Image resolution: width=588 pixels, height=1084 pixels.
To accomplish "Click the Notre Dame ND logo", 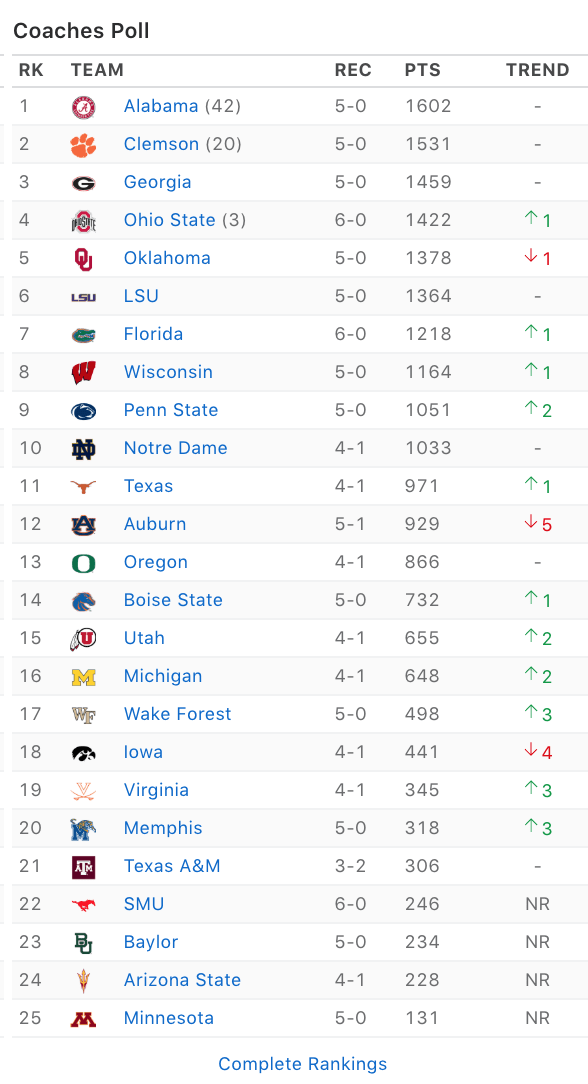I will point(84,449).
